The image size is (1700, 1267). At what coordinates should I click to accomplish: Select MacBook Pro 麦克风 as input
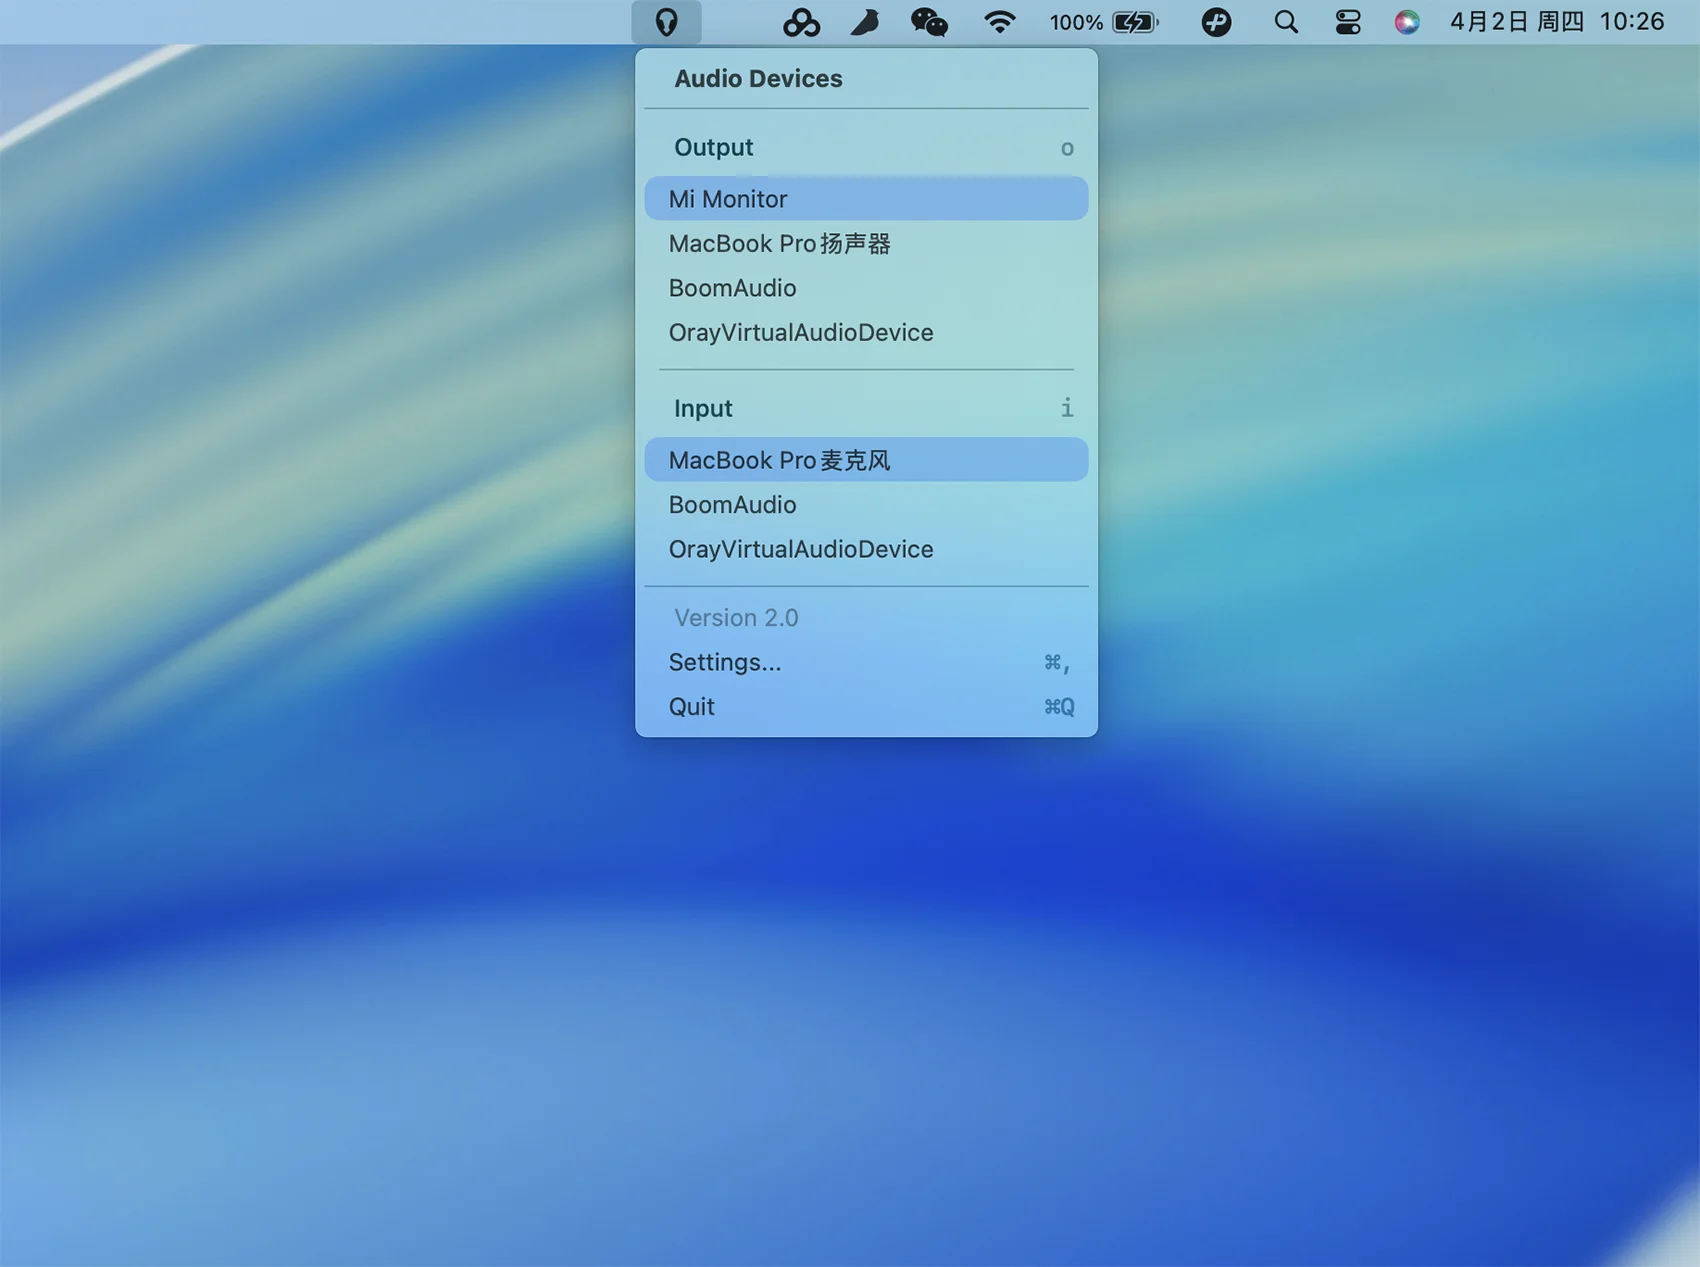(866, 460)
